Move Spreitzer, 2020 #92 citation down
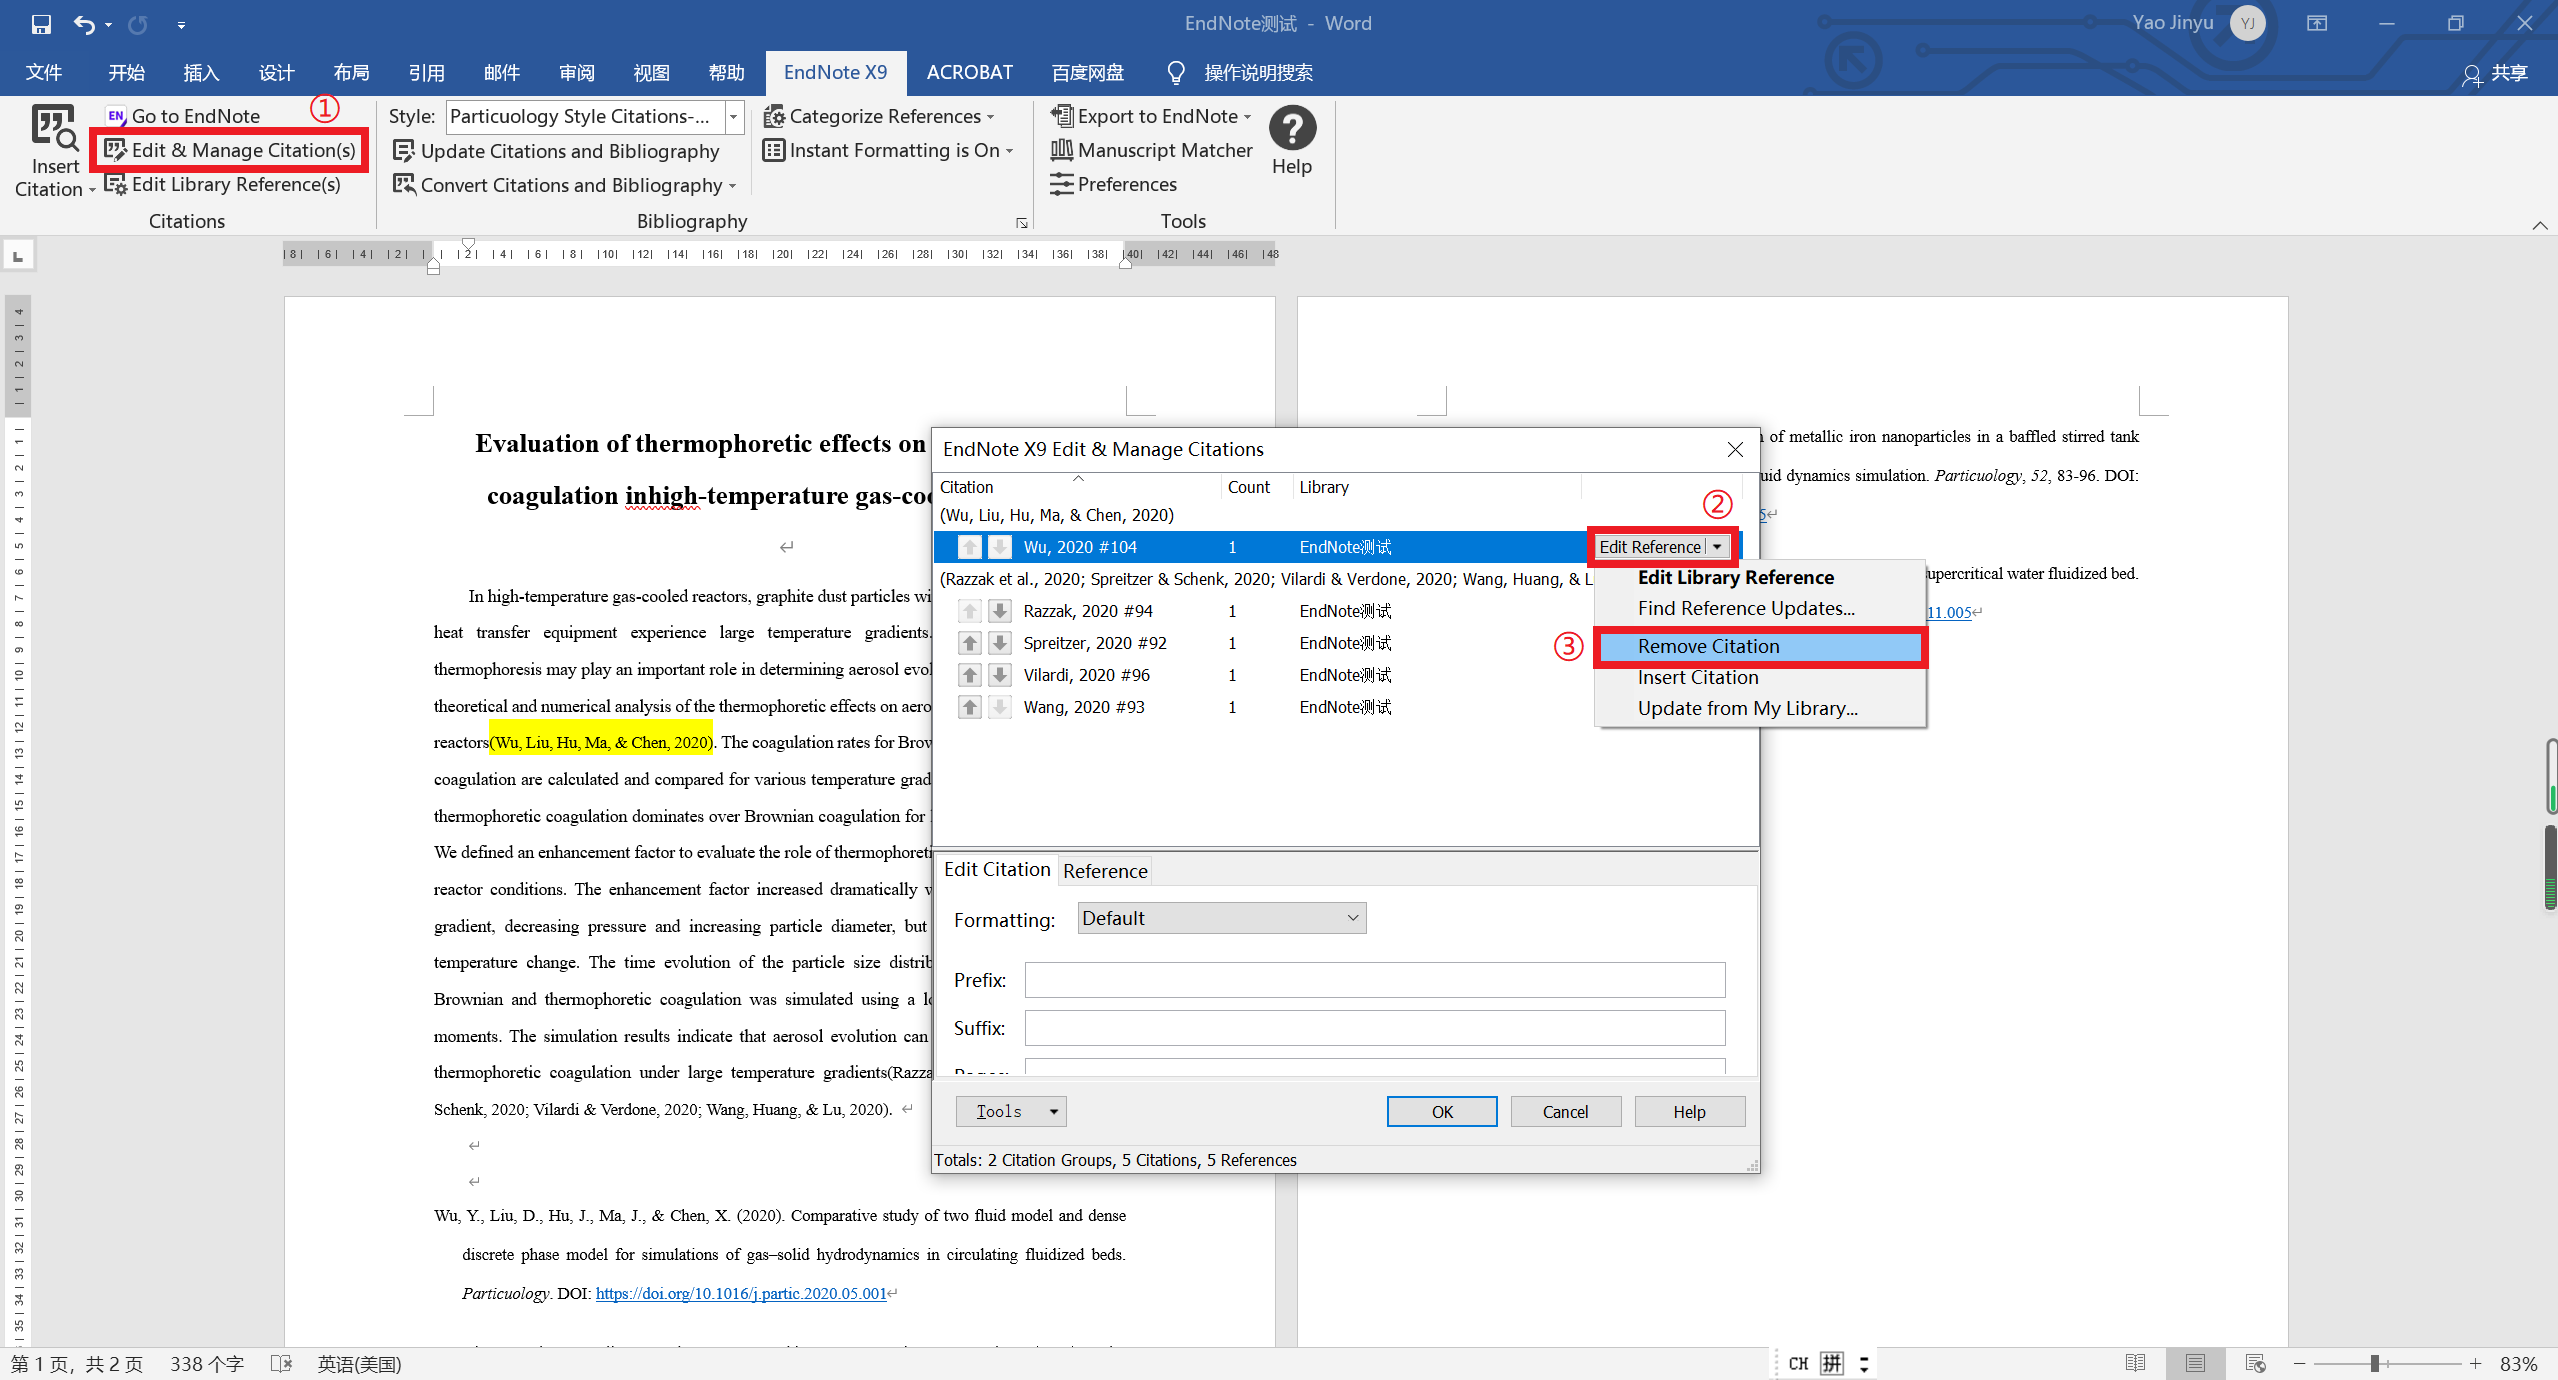 (999, 643)
